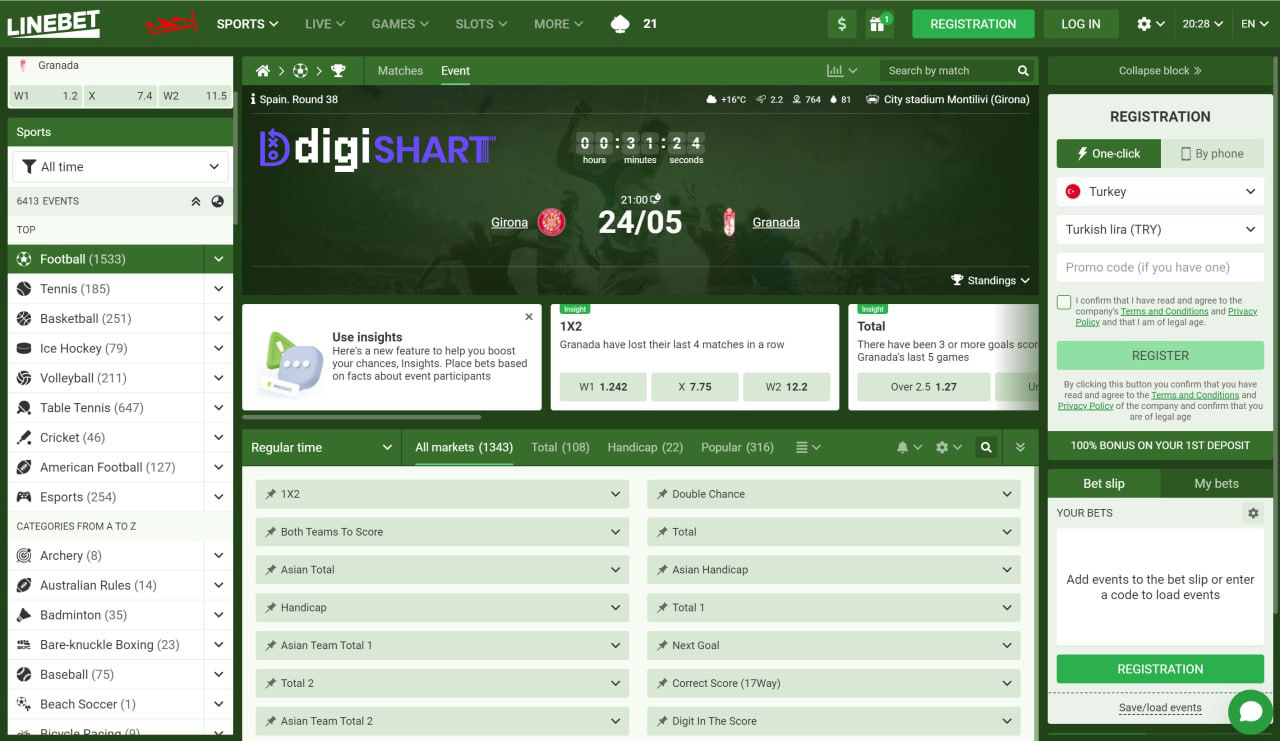The image size is (1280, 741).
Task: Open the Turkey country dropdown
Action: 1160,191
